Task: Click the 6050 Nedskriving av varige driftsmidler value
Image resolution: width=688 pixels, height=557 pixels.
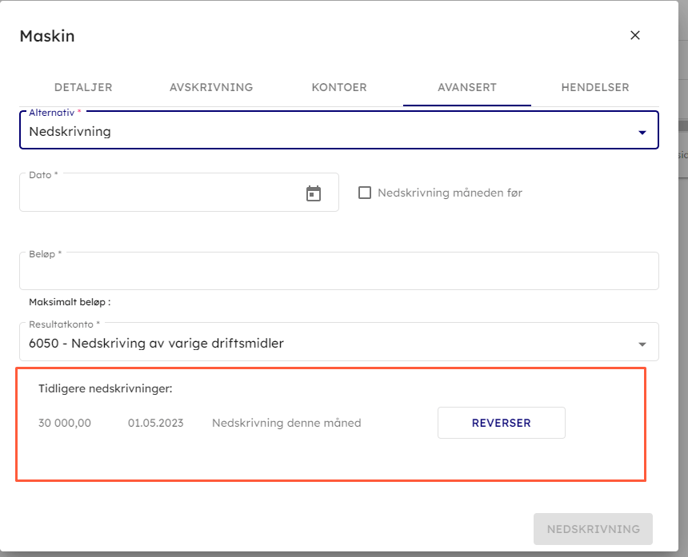Action: tap(156, 343)
